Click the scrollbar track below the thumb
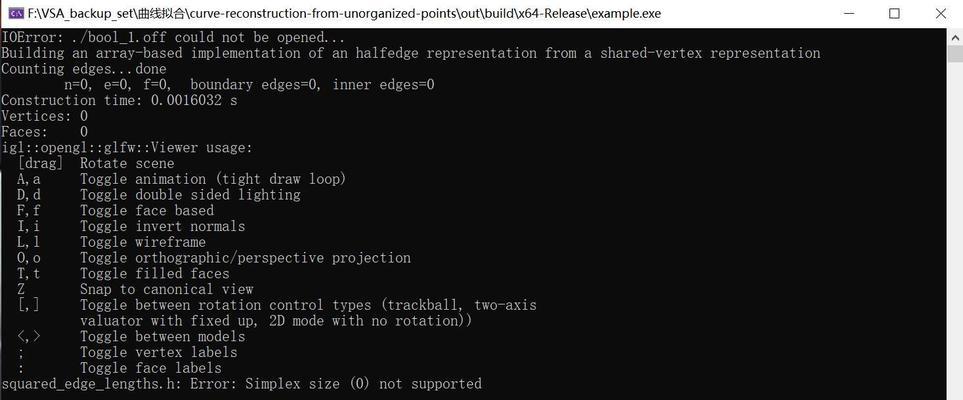Screen dimensions: 963x400 coord(955,230)
